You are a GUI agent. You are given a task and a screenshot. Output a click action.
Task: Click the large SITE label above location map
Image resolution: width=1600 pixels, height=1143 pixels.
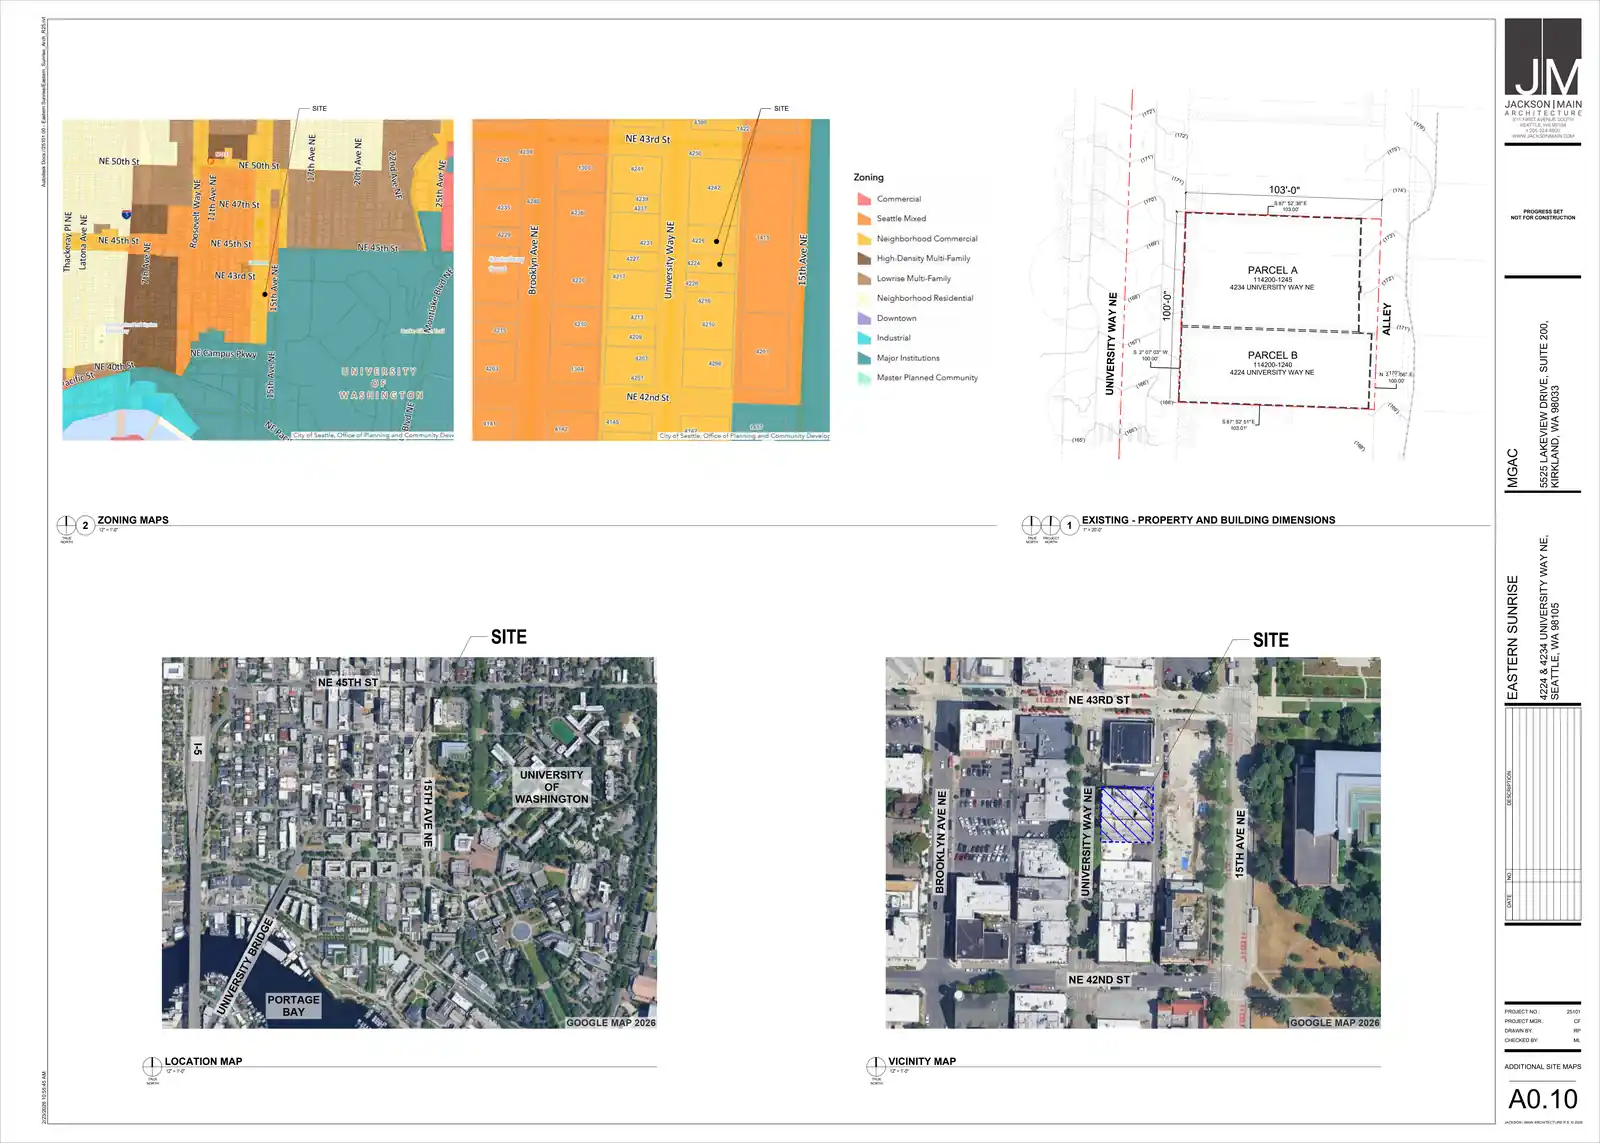coord(508,637)
